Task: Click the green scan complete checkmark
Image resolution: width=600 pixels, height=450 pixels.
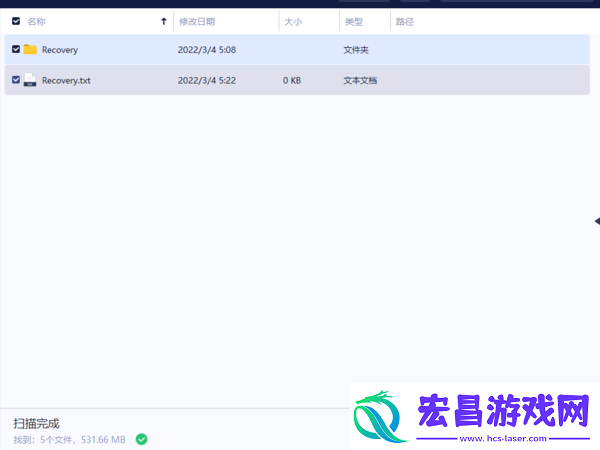Action: [x=142, y=439]
